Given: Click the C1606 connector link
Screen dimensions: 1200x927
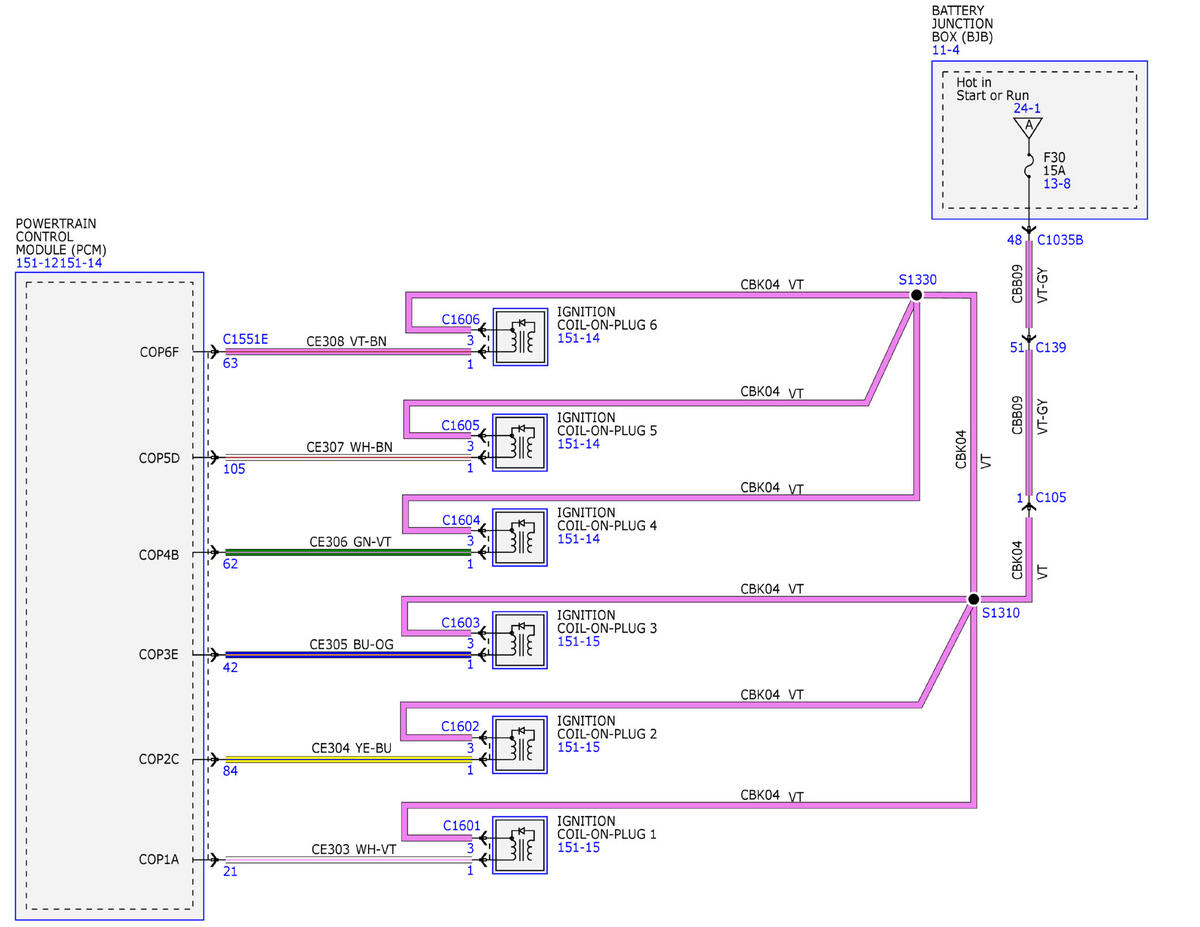Looking at the screenshot, I should (x=461, y=320).
